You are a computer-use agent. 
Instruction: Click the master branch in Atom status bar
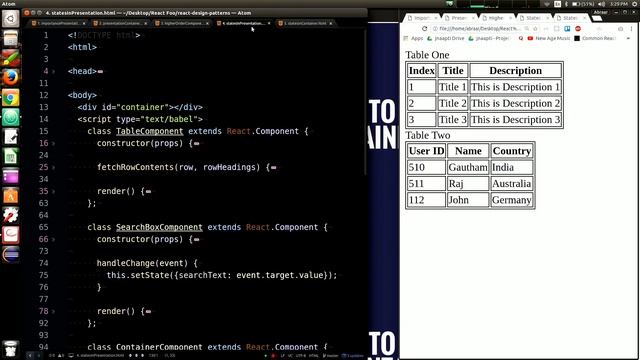tap(330, 356)
